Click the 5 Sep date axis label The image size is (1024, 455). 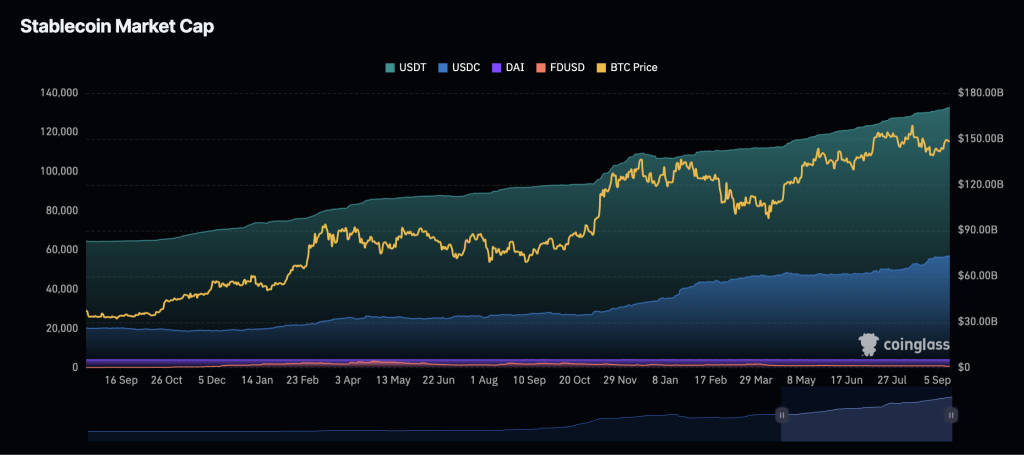pyautogui.click(x=938, y=380)
